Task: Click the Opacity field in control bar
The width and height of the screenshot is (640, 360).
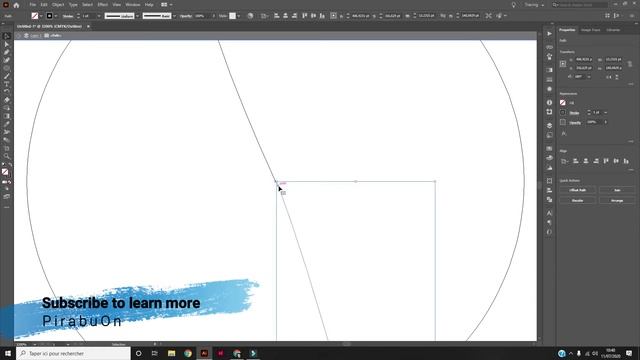Action: pyautogui.click(x=202, y=16)
